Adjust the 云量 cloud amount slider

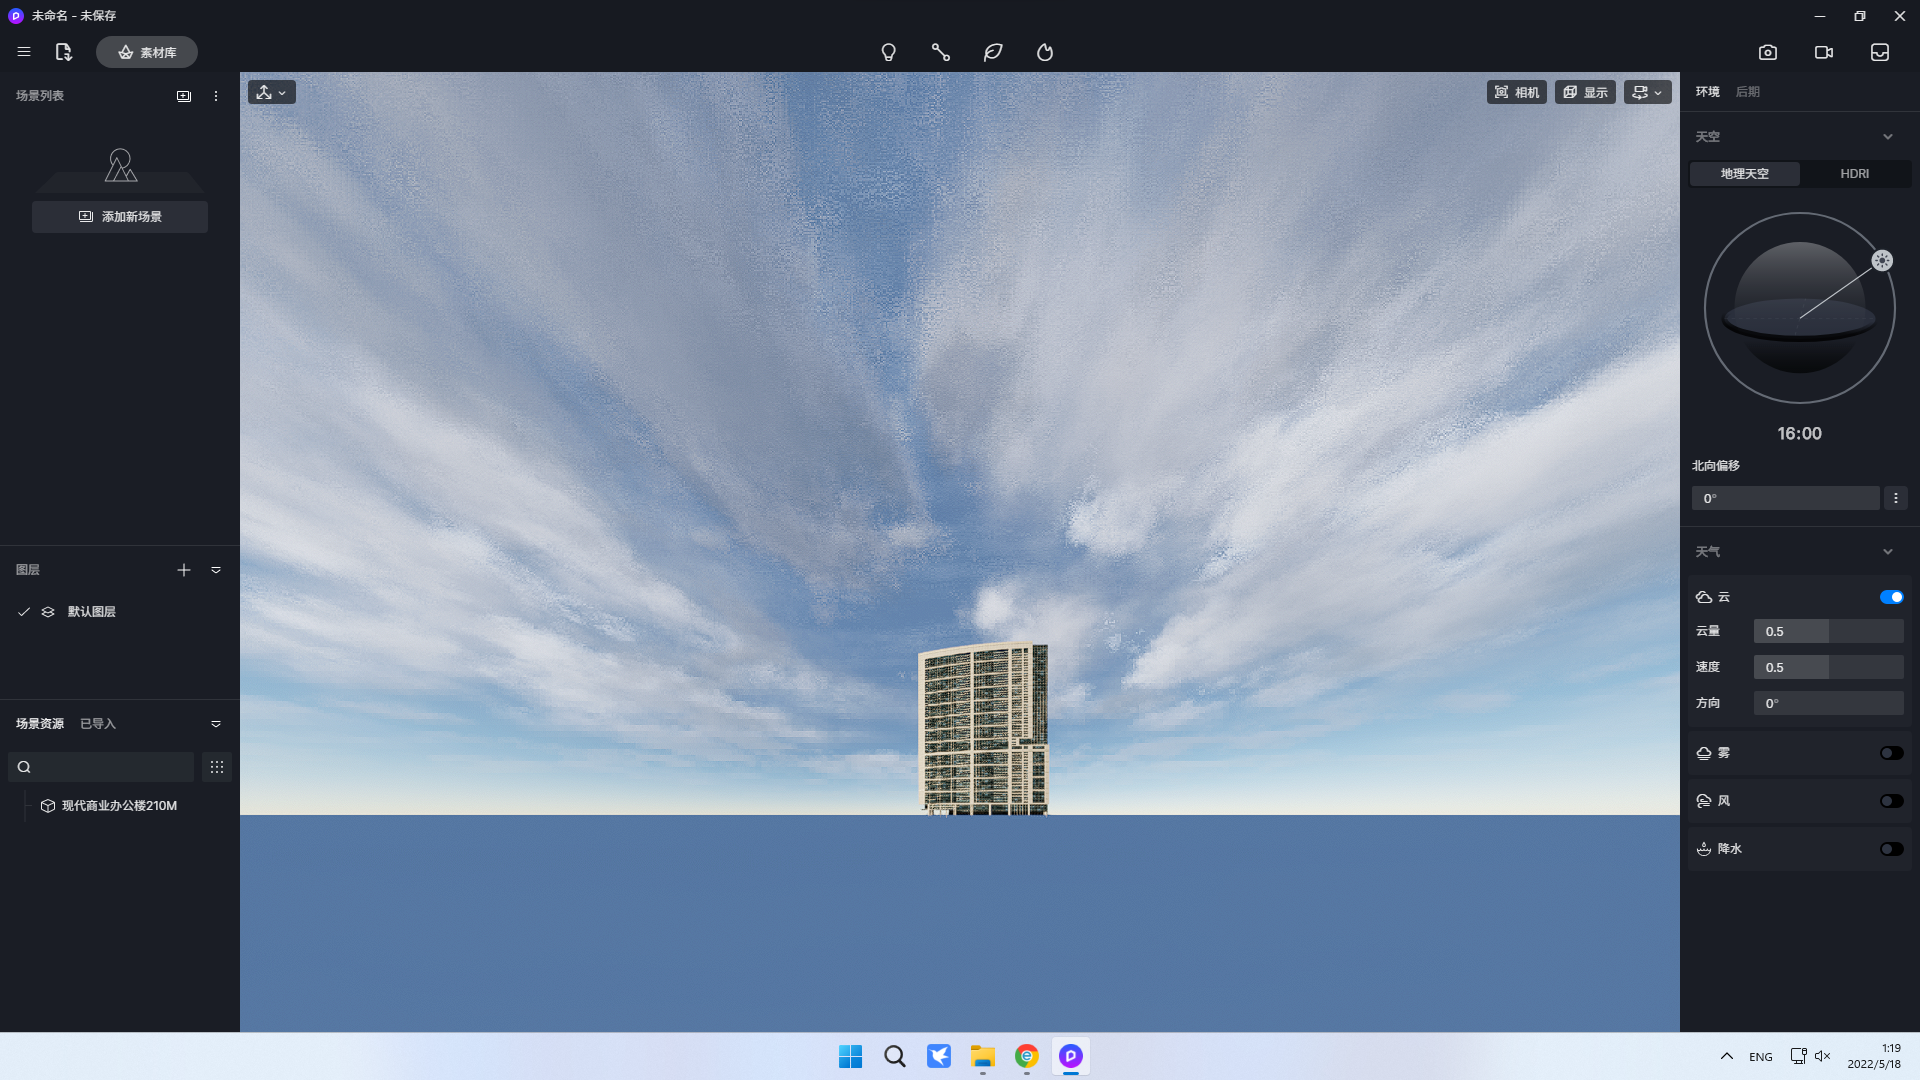[1828, 632]
